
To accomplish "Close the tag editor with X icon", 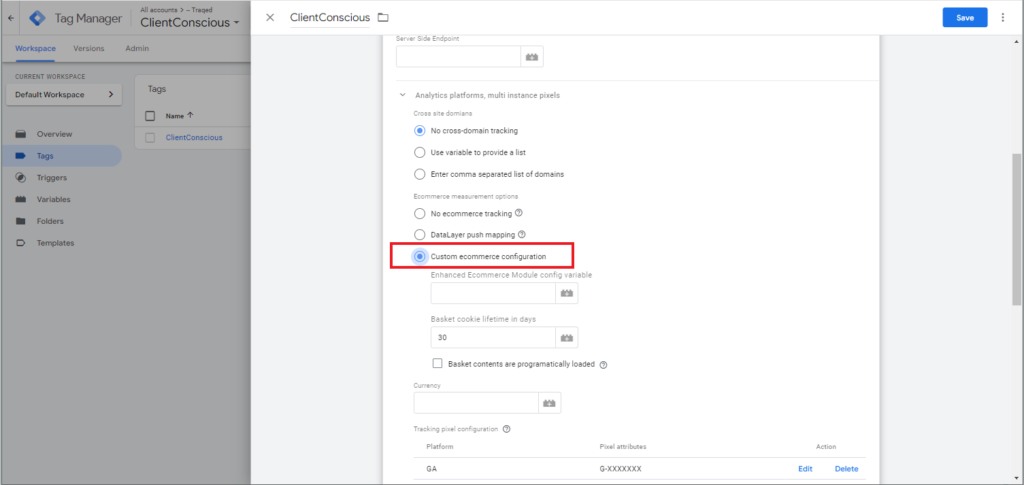I will click(270, 18).
